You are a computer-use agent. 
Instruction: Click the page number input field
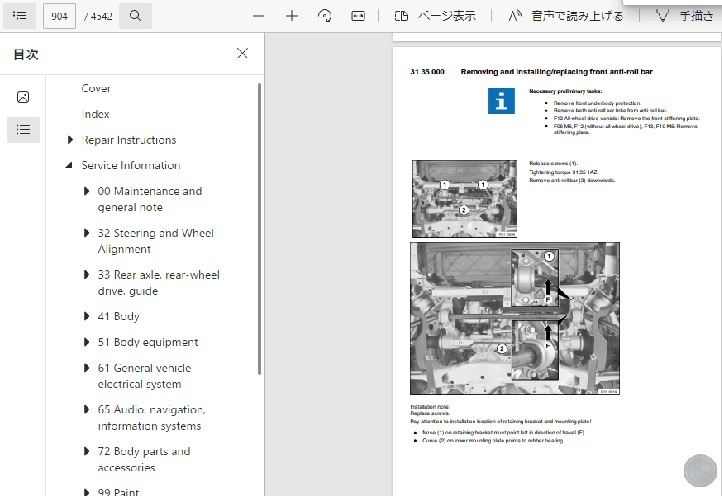[x=59, y=16]
